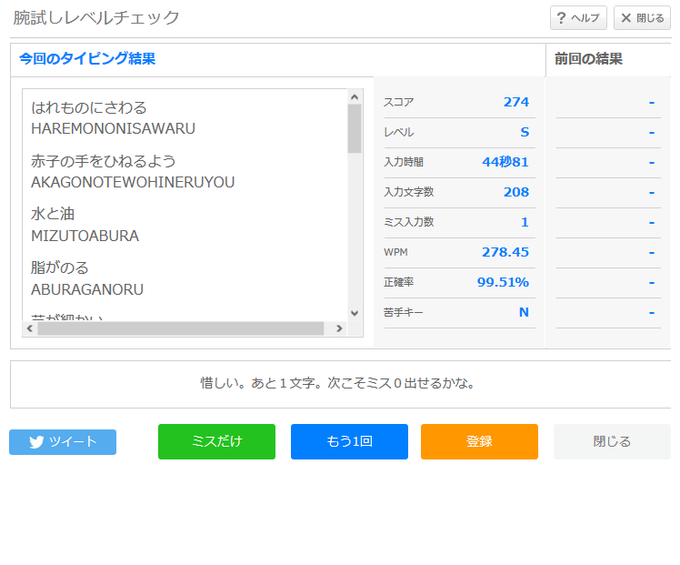Click the vertical scrollbar thumb of the word list
Image resolution: width=680 pixels, height=565 pixels.
point(354,128)
